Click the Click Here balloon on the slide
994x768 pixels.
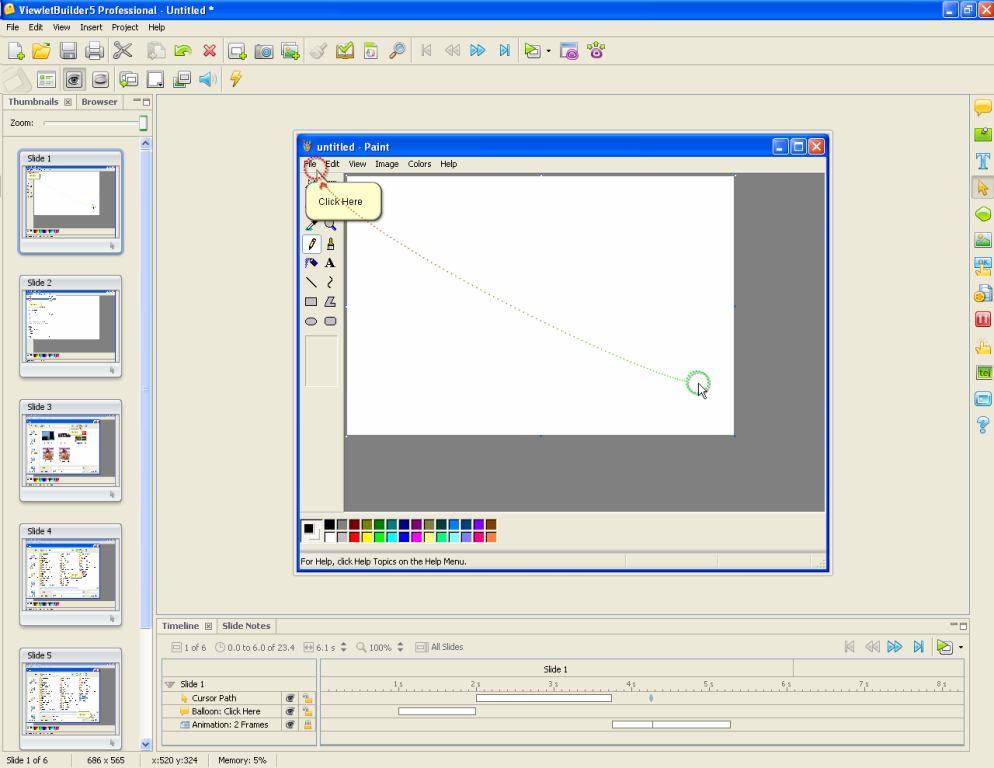[x=343, y=202]
